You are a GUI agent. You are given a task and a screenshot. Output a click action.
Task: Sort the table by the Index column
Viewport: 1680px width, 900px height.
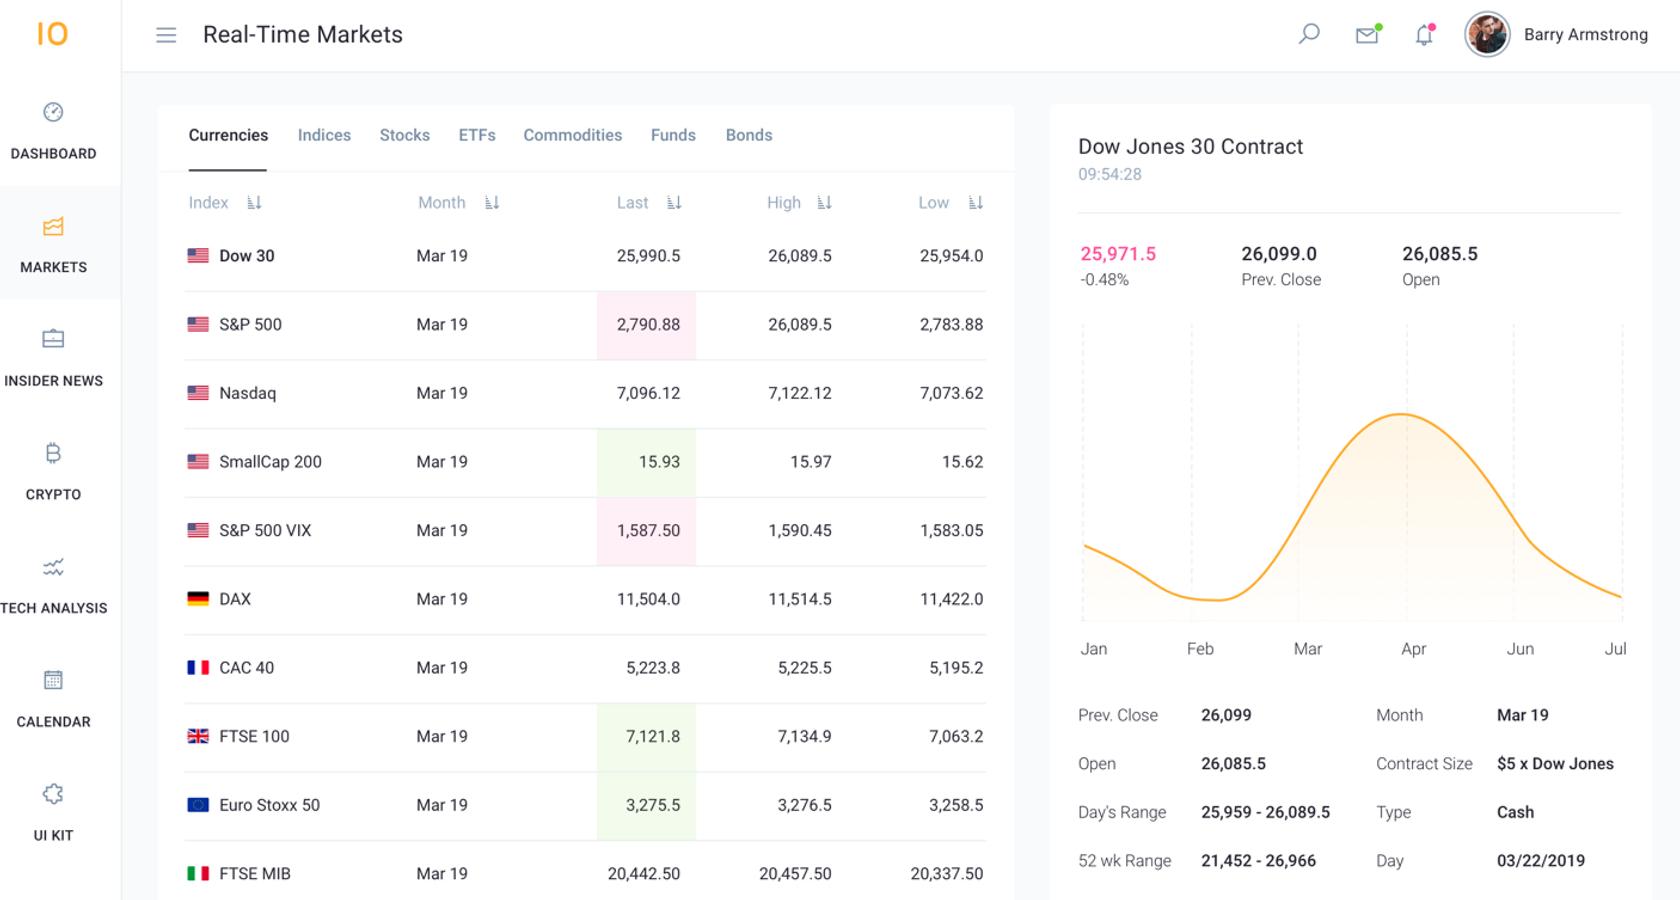[255, 203]
